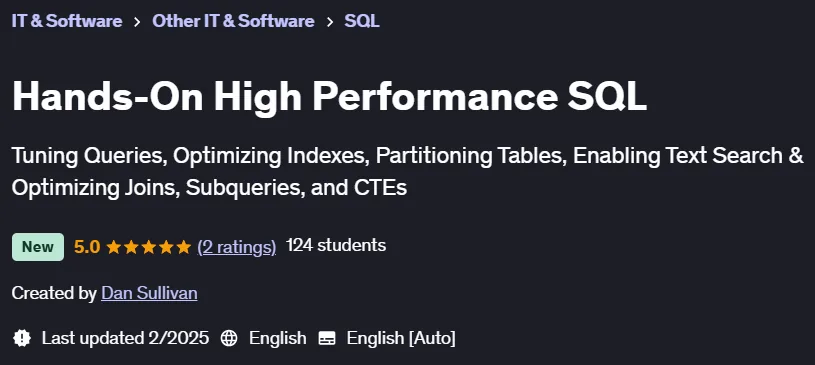Viewport: 815px width, 365px height.
Task: Click the middle third rating star
Action: pyautogui.click(x=149, y=247)
